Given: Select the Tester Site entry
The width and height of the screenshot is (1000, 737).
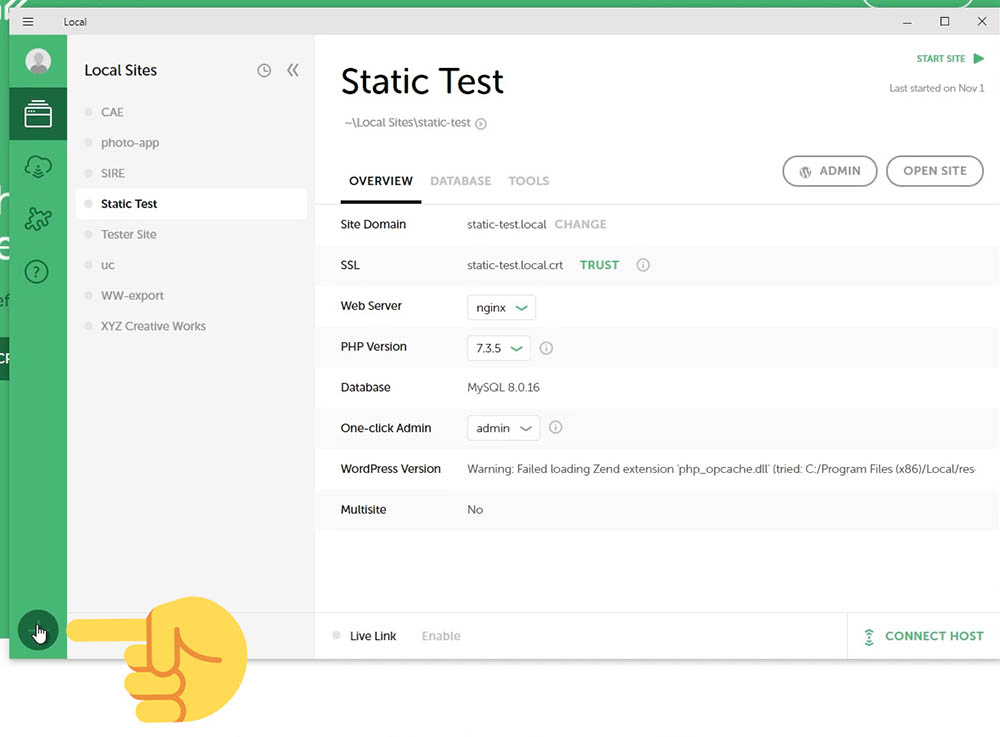Looking at the screenshot, I should [191, 235].
